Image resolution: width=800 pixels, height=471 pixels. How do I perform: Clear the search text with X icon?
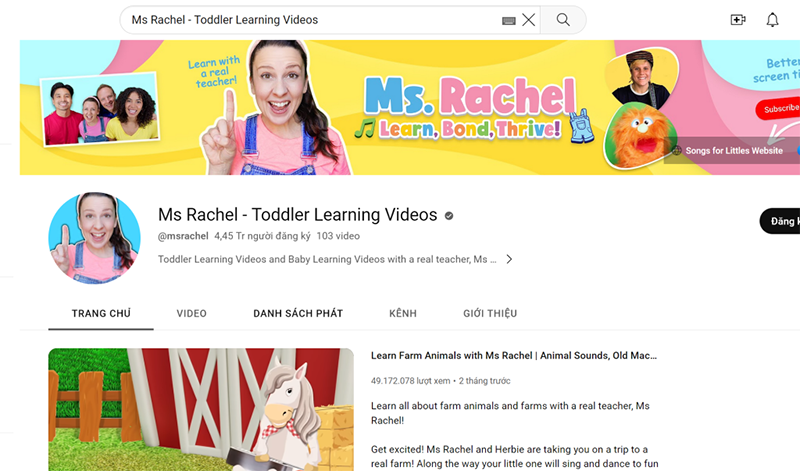[x=528, y=20]
